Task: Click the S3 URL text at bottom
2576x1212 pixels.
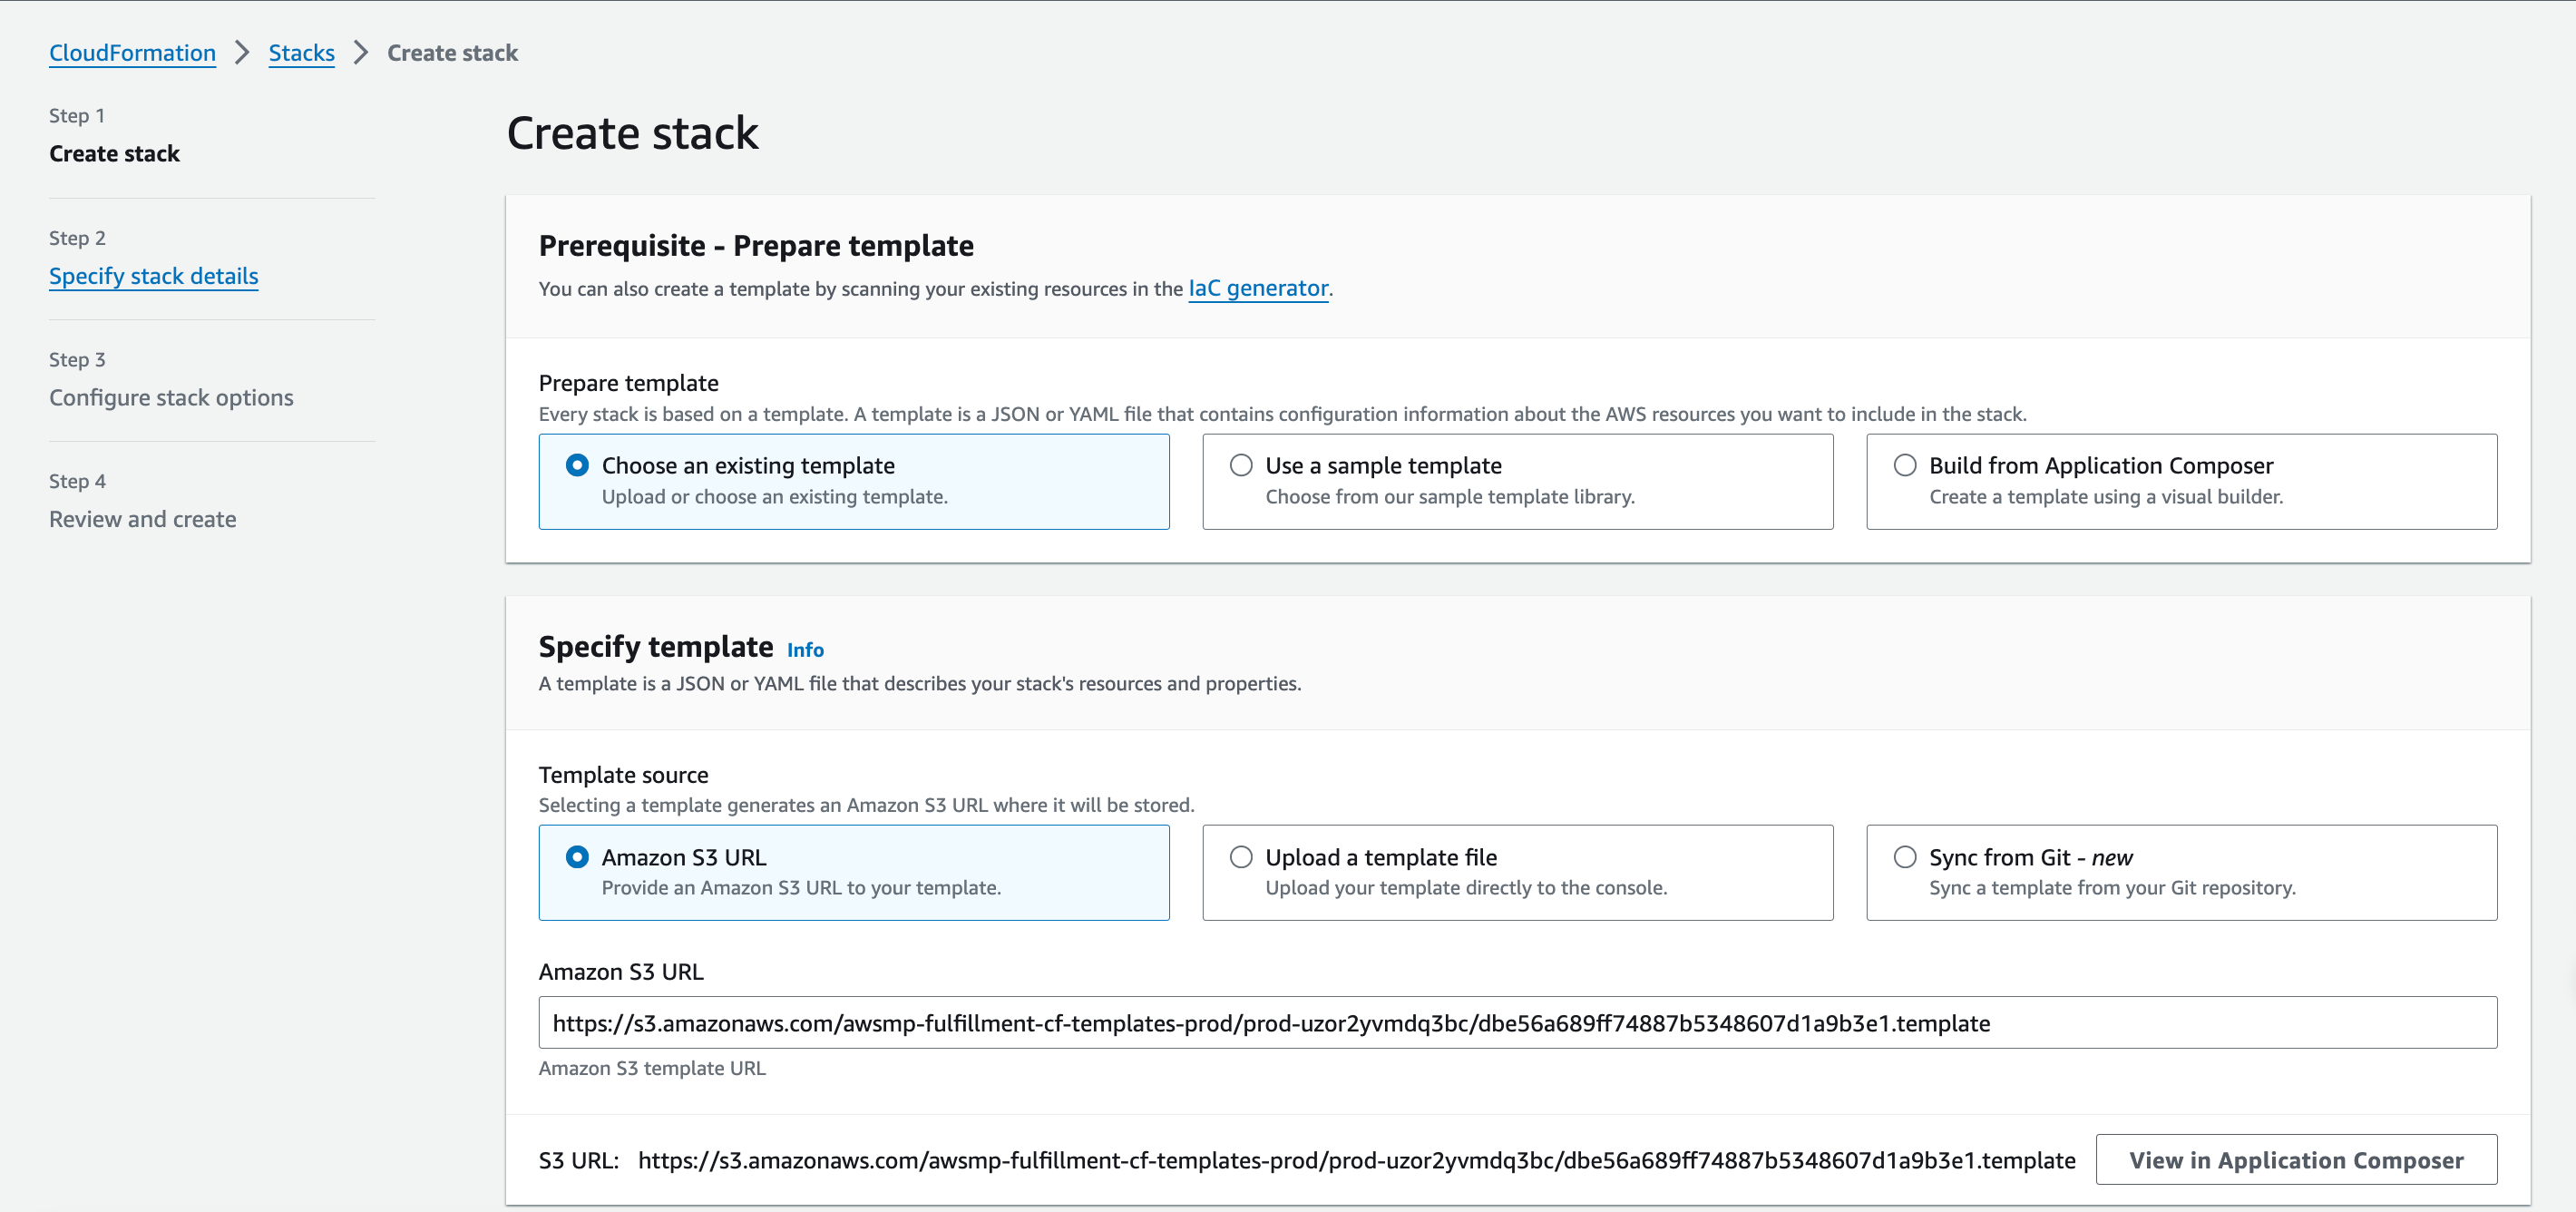Action: (1356, 1160)
